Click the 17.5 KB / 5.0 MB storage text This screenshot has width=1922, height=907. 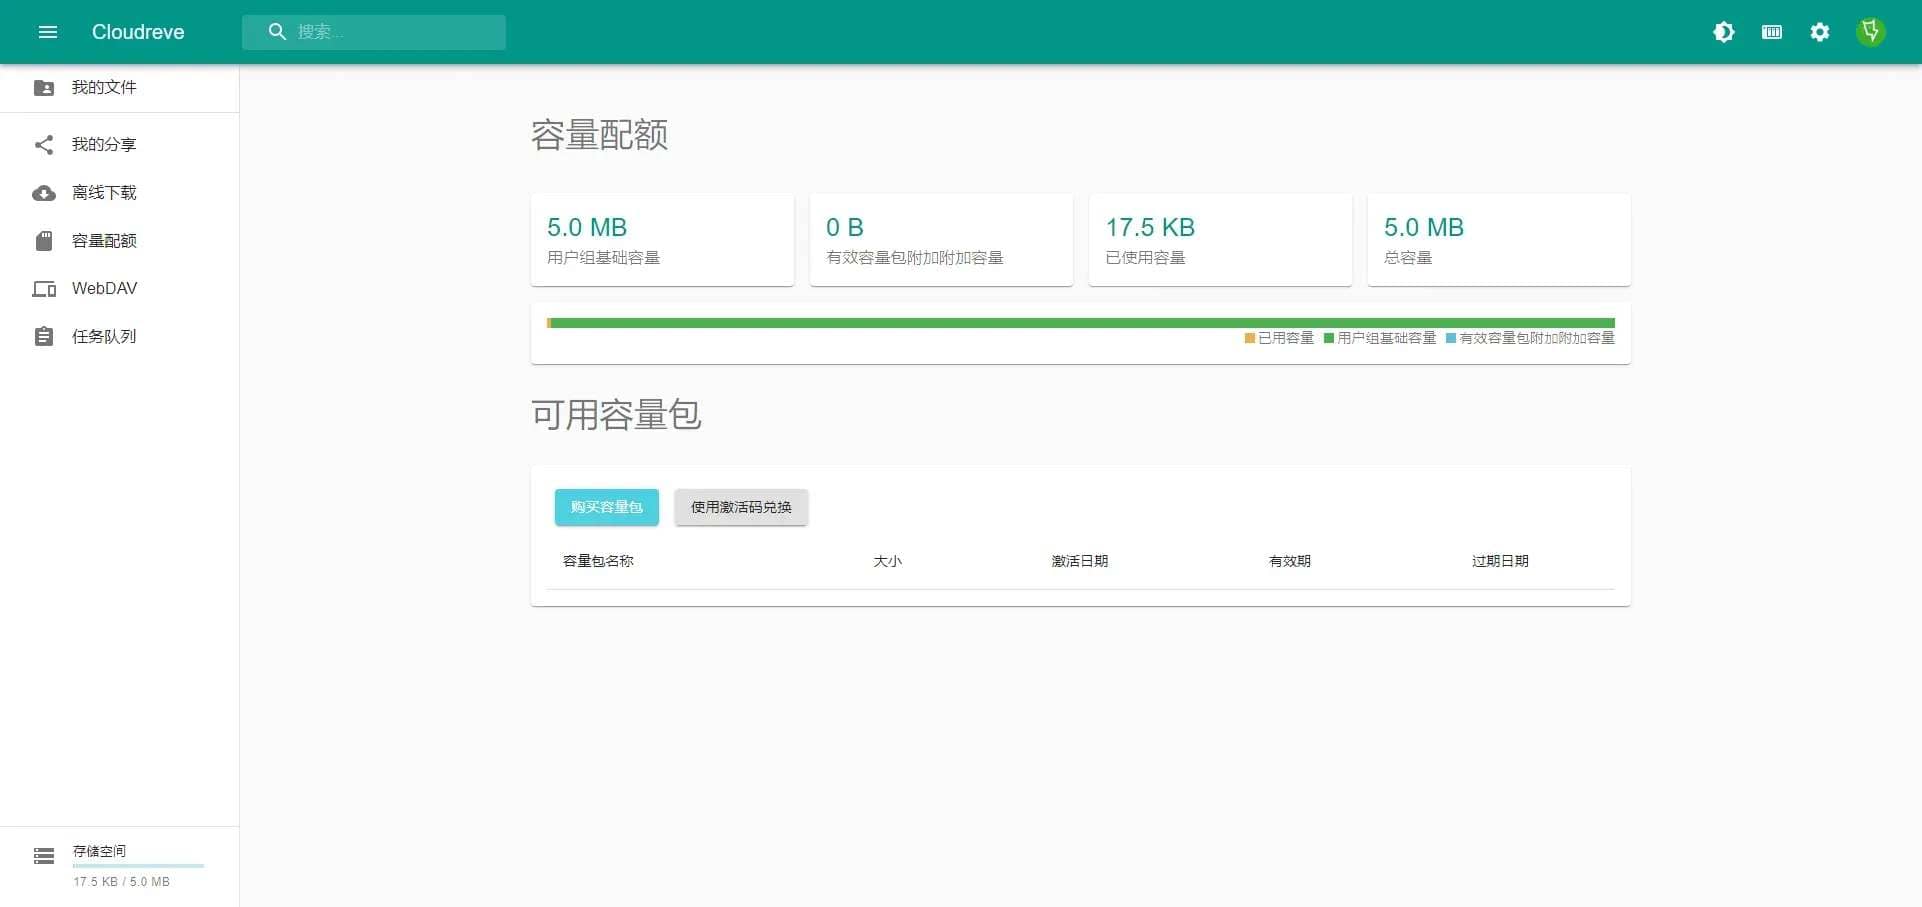click(x=121, y=882)
